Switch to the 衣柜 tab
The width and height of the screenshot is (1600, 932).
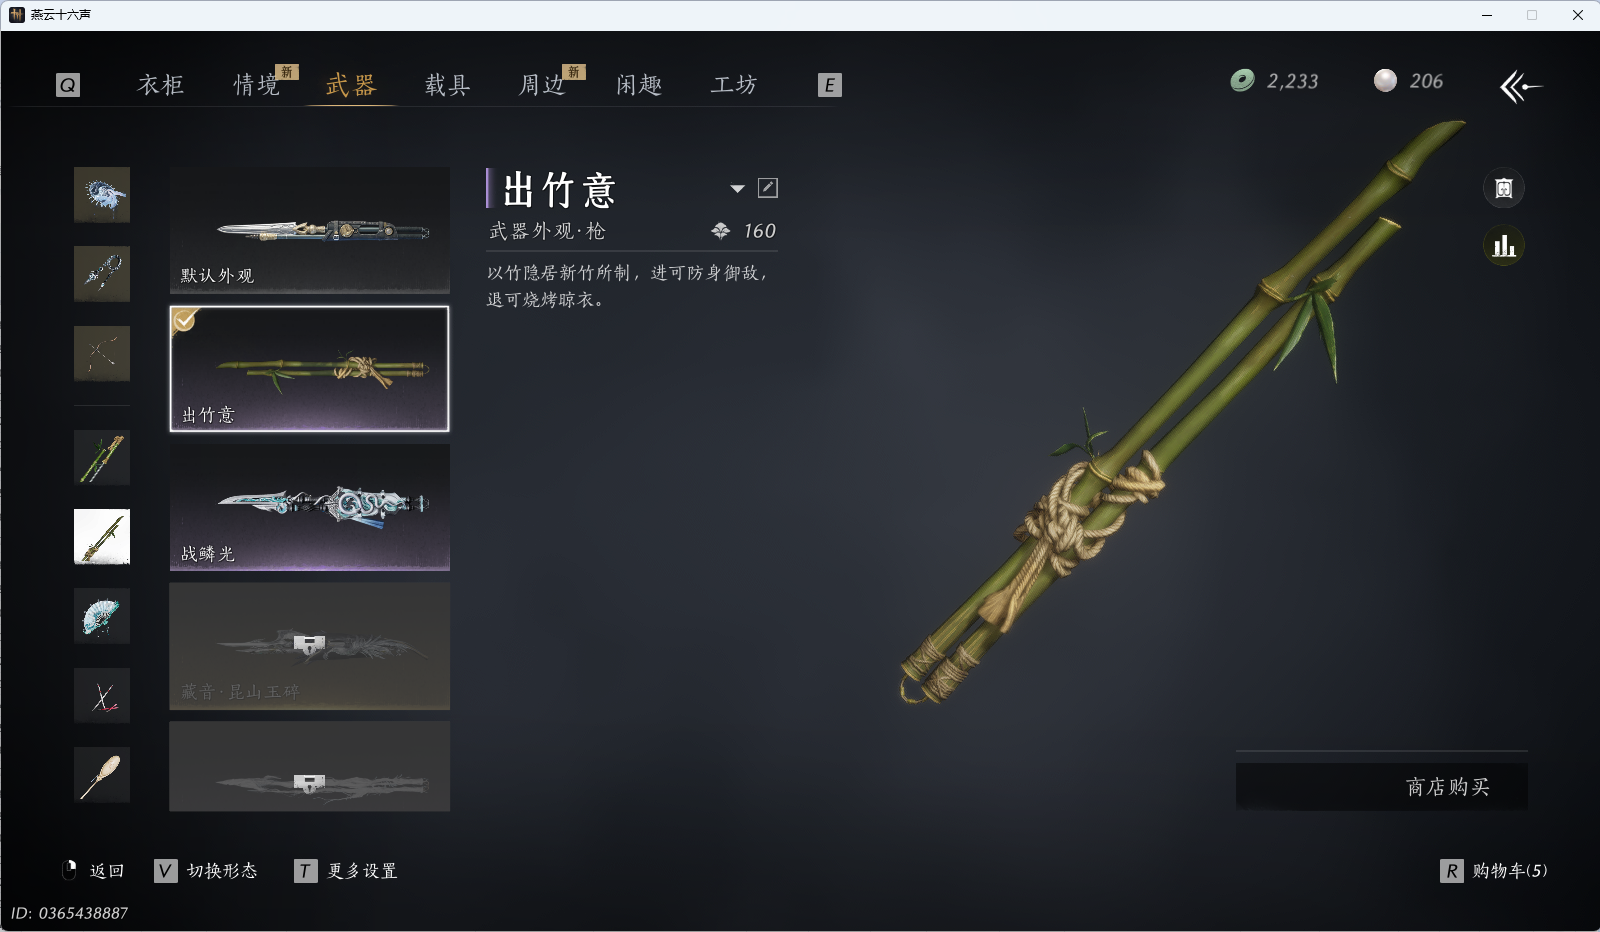coord(161,85)
